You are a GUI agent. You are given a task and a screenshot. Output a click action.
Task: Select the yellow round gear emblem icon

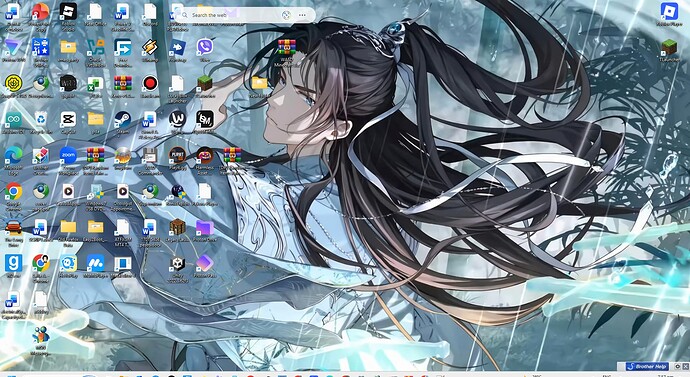(13, 83)
